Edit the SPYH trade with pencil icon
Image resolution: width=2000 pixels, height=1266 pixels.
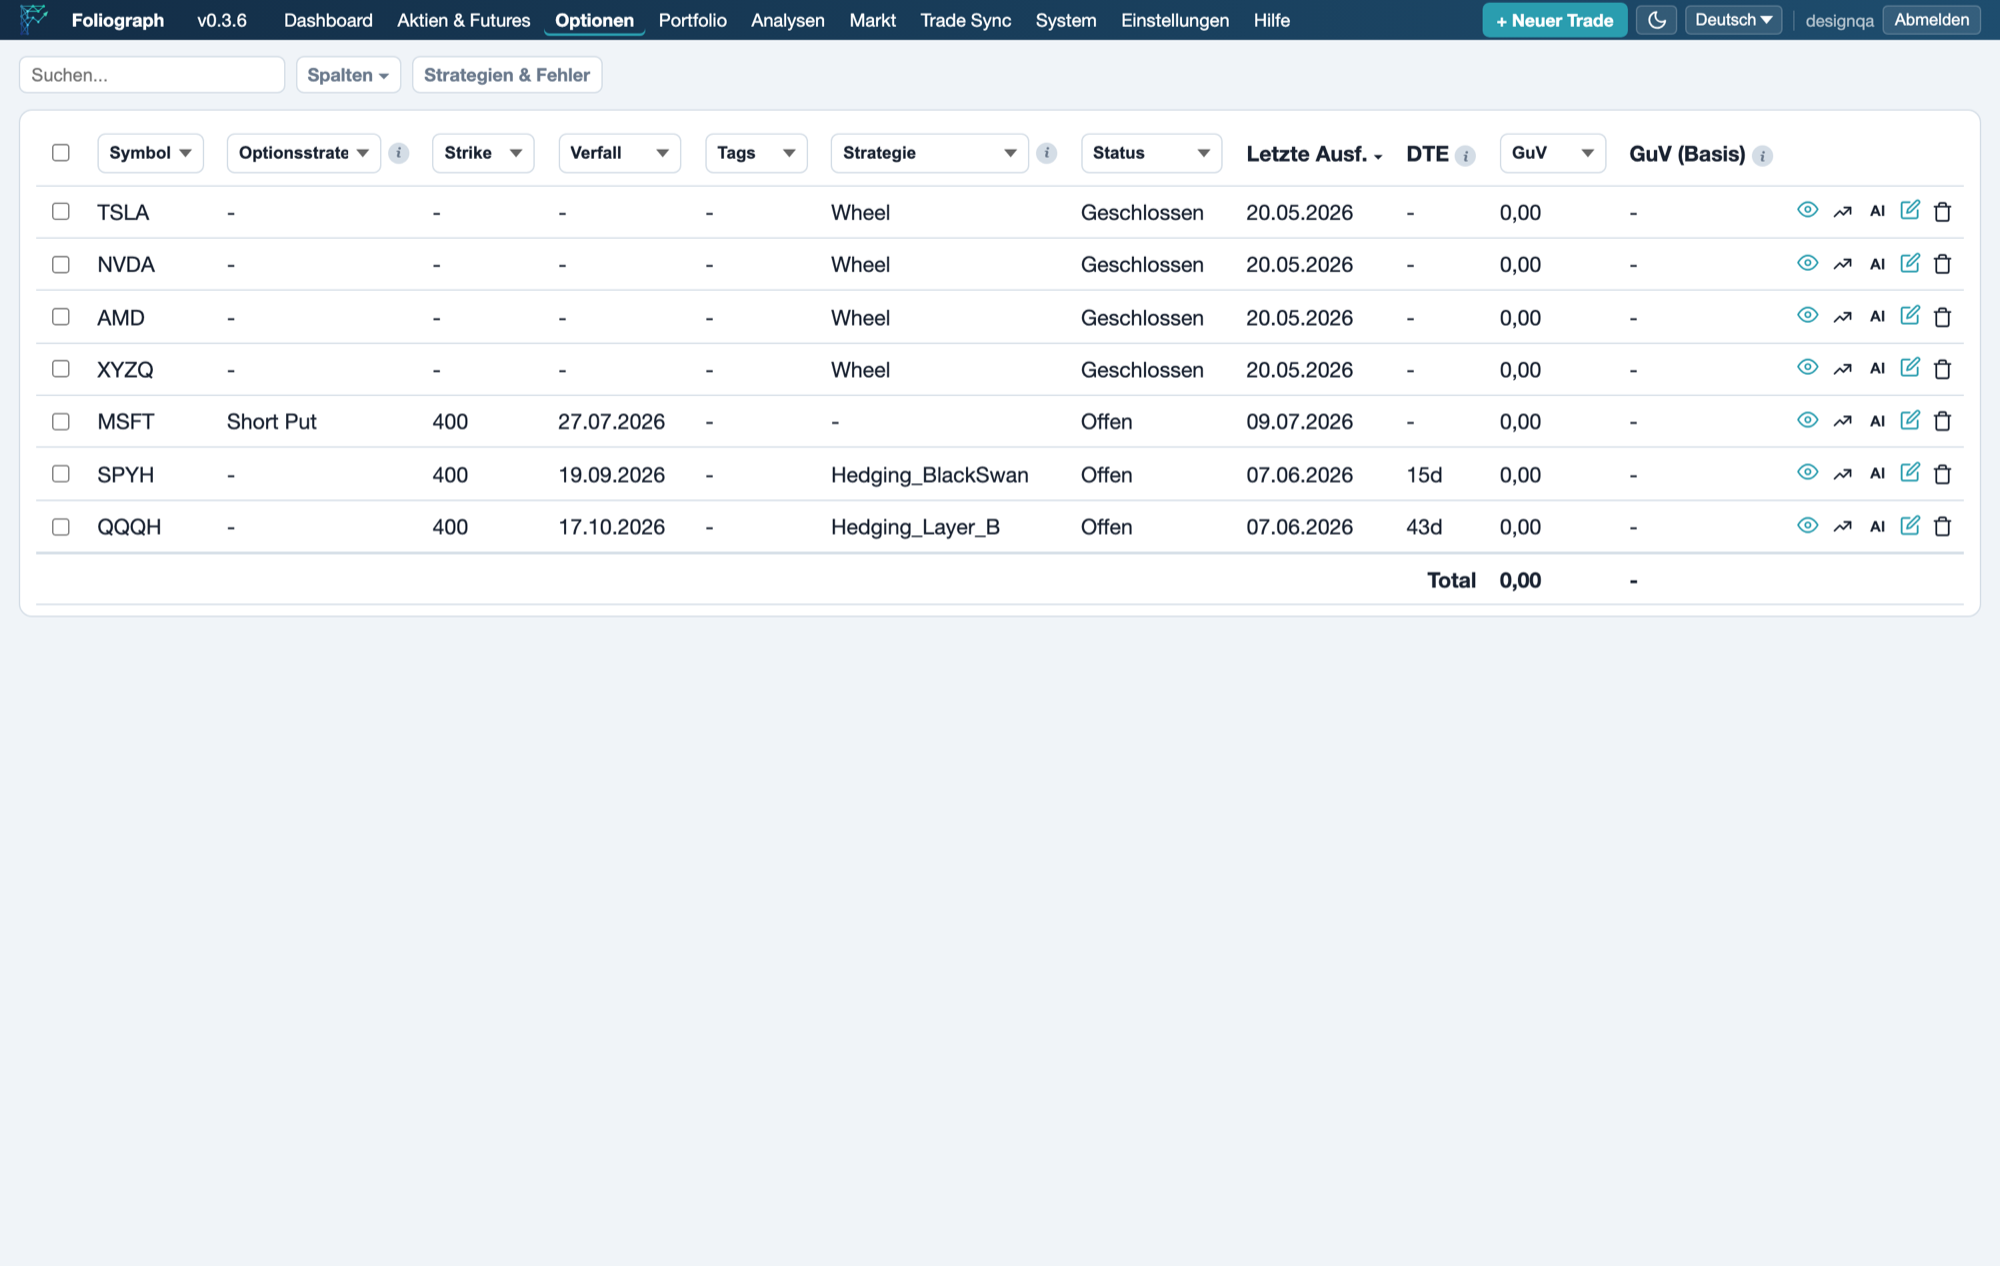[x=1910, y=472]
